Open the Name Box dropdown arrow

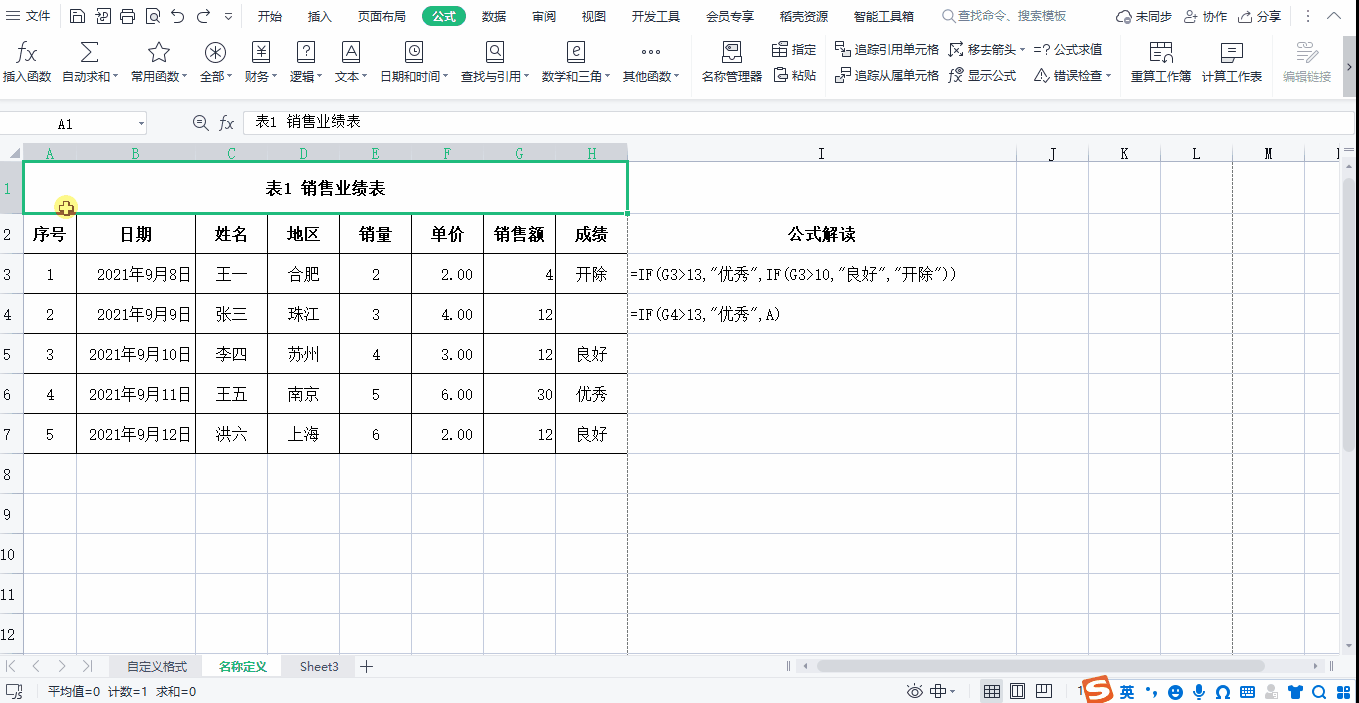(x=140, y=124)
